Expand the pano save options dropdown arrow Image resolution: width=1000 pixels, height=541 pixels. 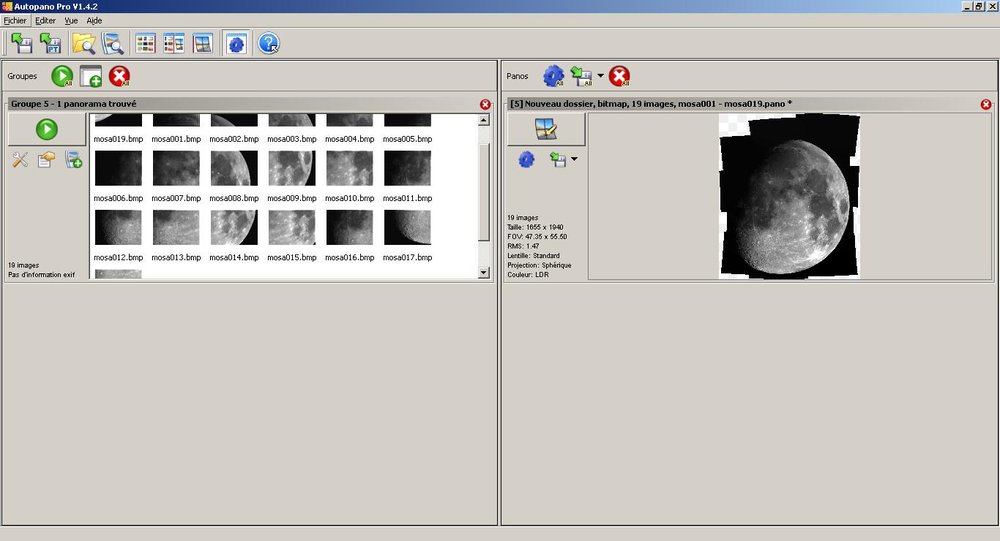(x=574, y=159)
